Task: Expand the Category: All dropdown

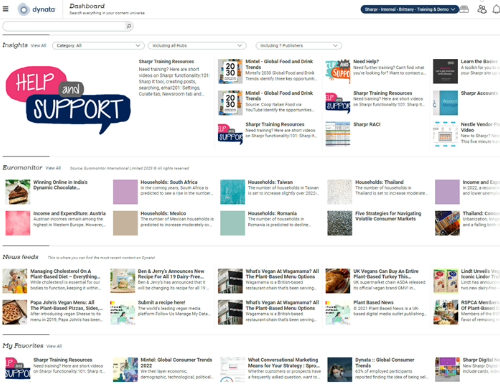Action: click(98, 46)
